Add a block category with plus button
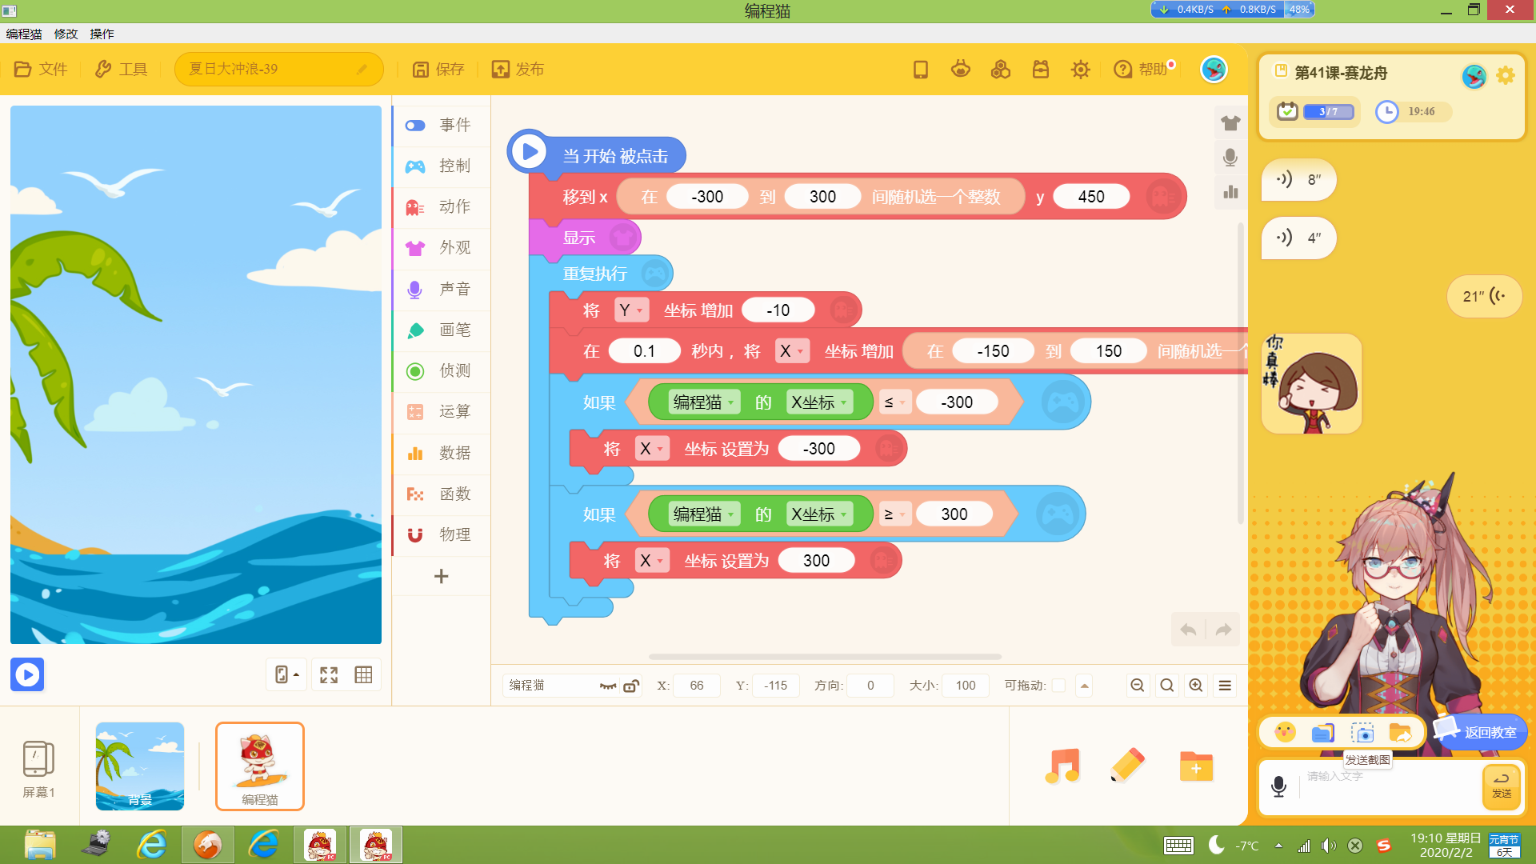Viewport: 1536px width, 864px height. (x=441, y=576)
